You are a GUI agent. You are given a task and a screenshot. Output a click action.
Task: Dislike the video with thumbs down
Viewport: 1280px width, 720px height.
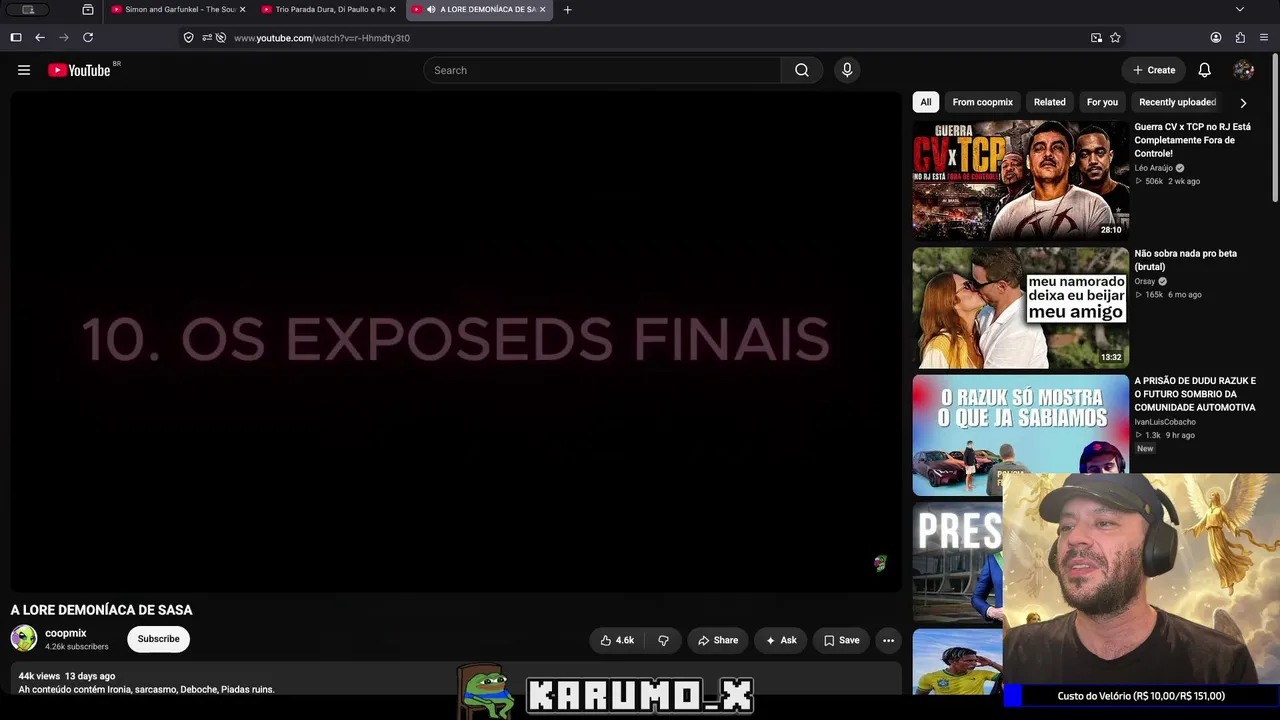click(663, 640)
